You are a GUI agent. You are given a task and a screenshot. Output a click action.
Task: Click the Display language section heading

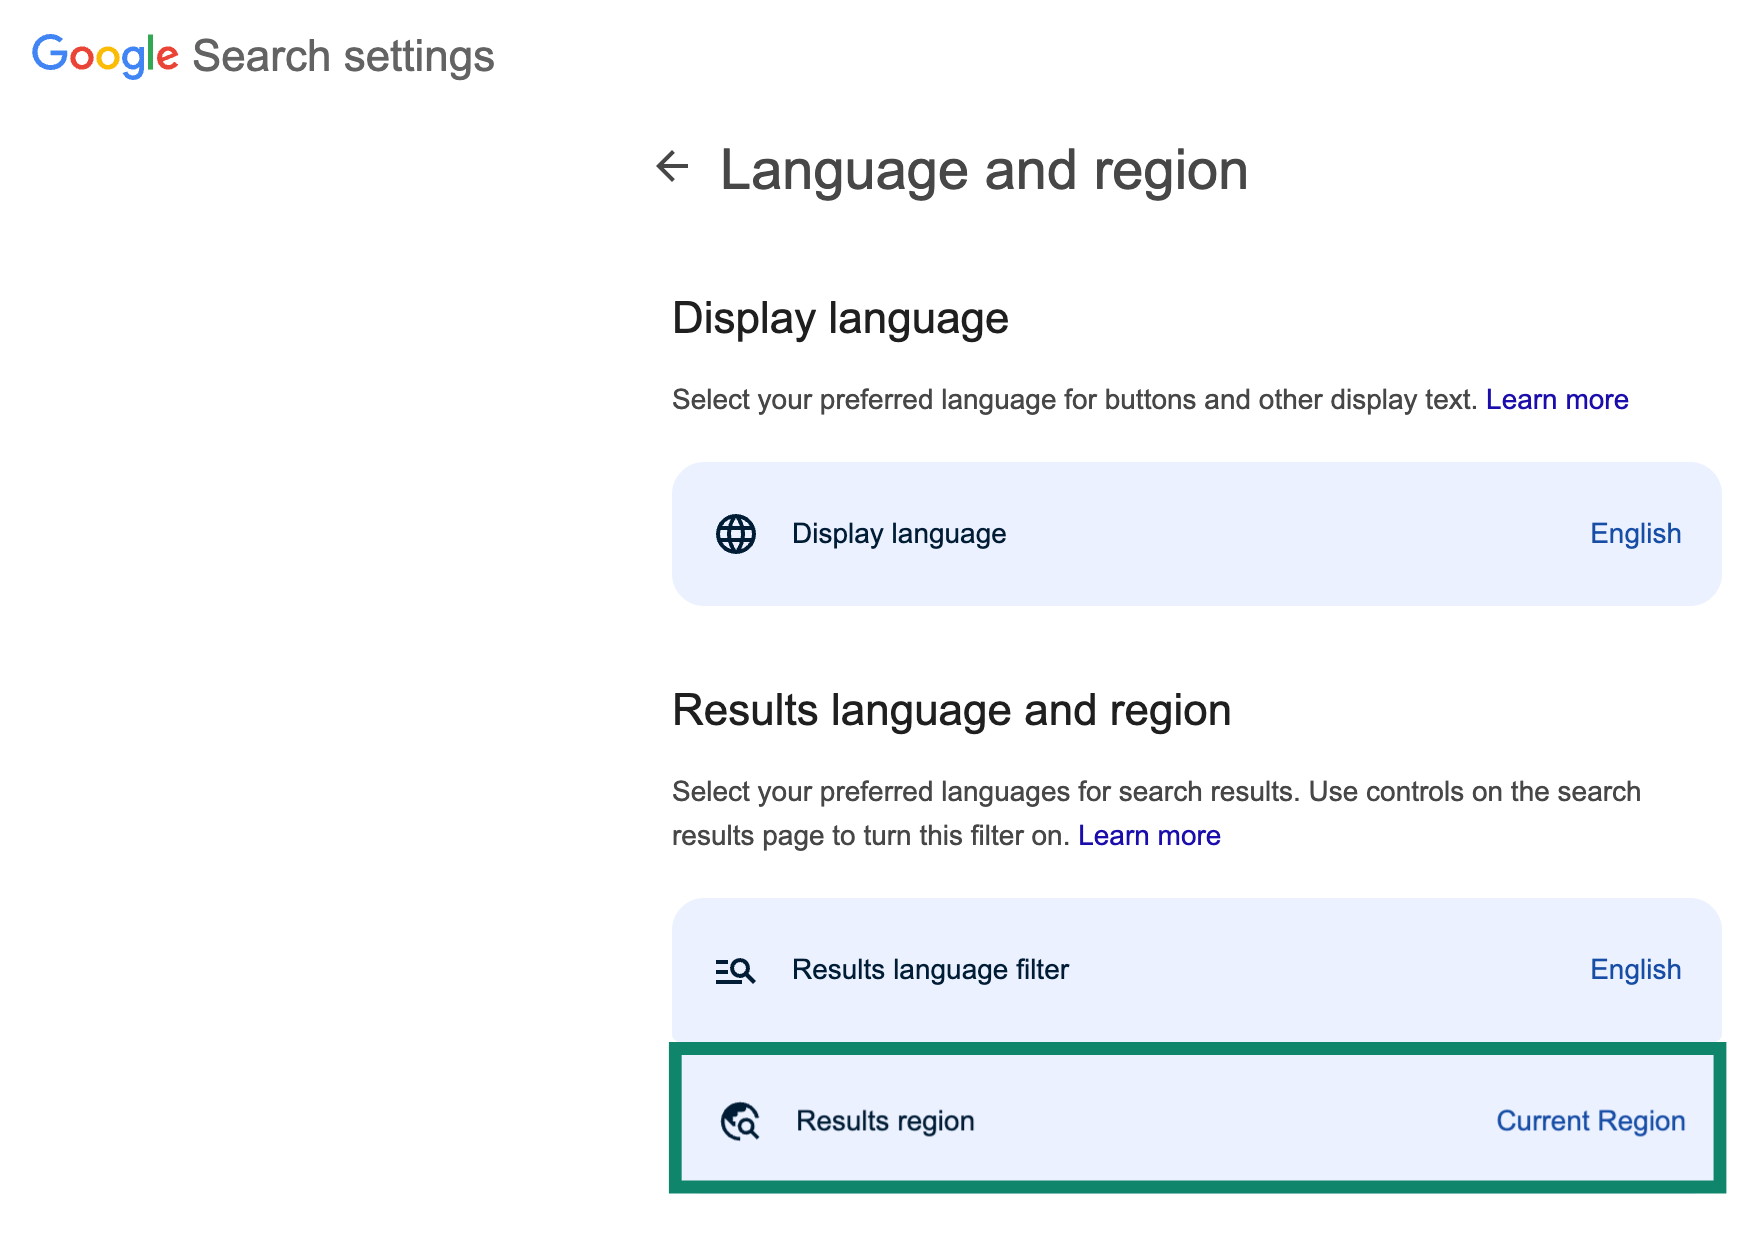point(840,318)
